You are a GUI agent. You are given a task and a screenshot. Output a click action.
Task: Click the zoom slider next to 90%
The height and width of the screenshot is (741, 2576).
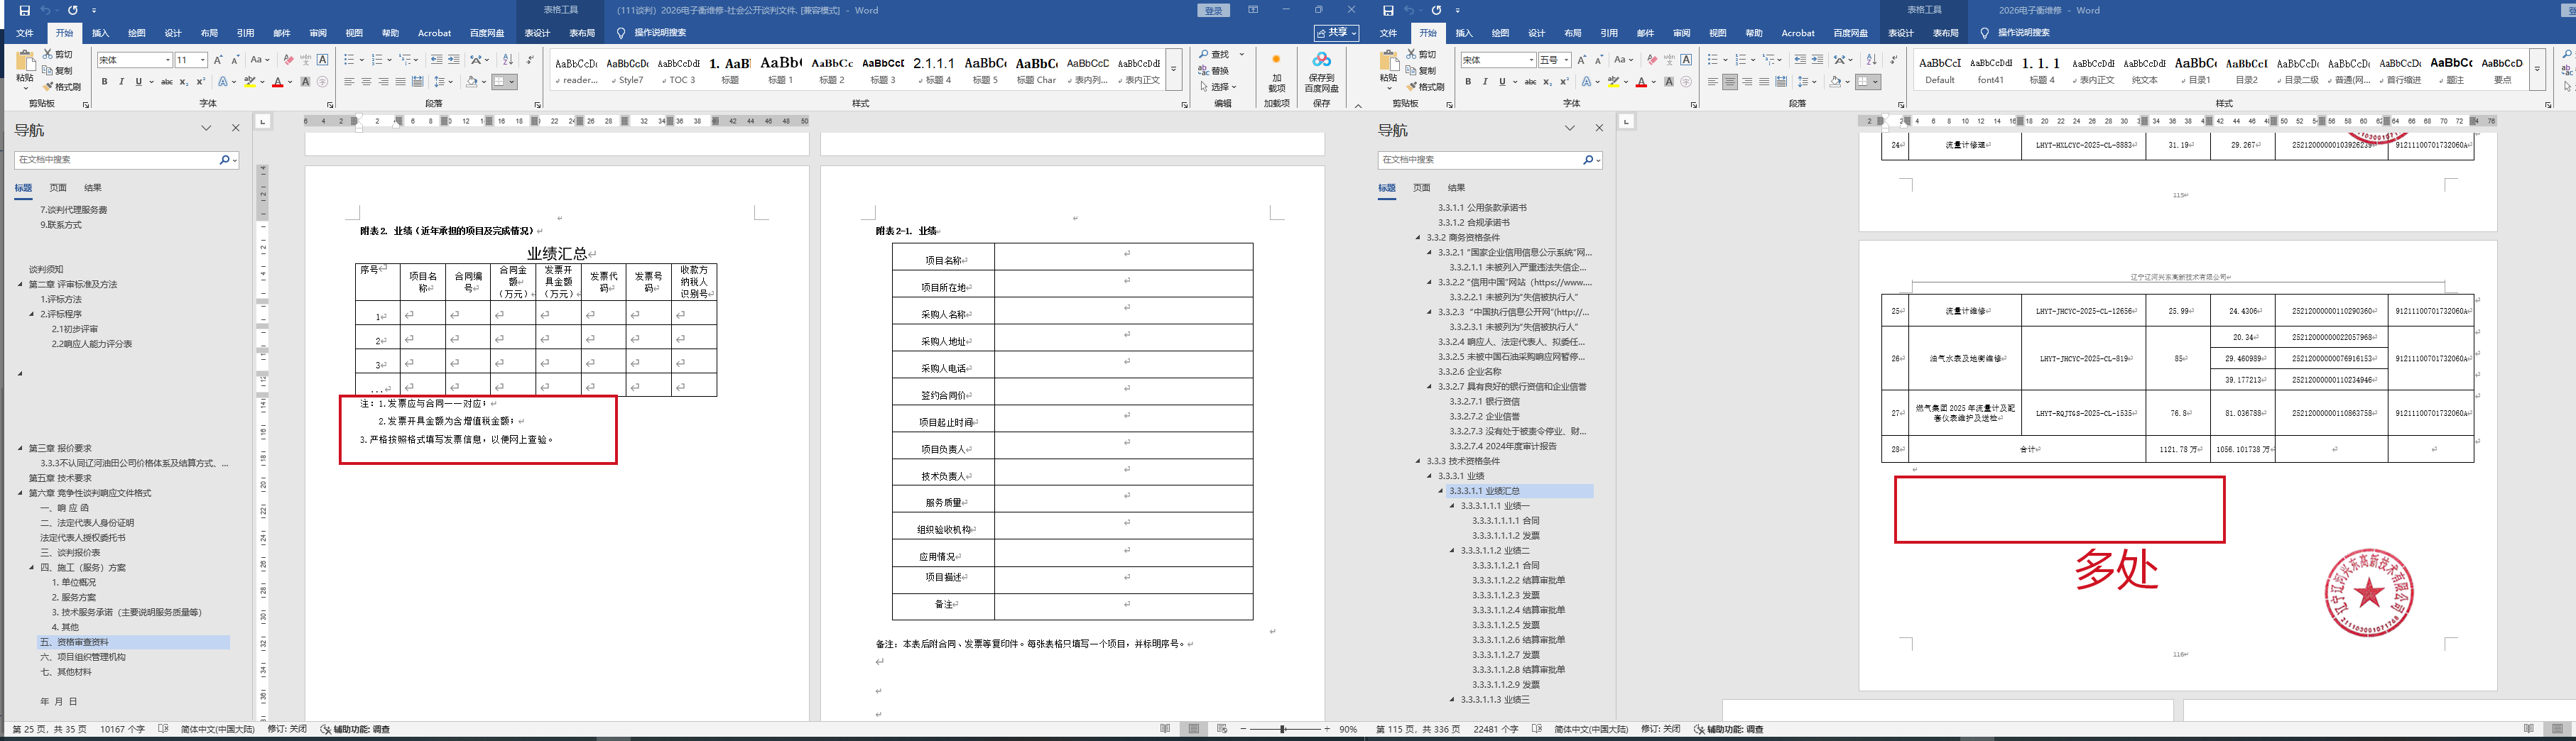click(x=1283, y=729)
